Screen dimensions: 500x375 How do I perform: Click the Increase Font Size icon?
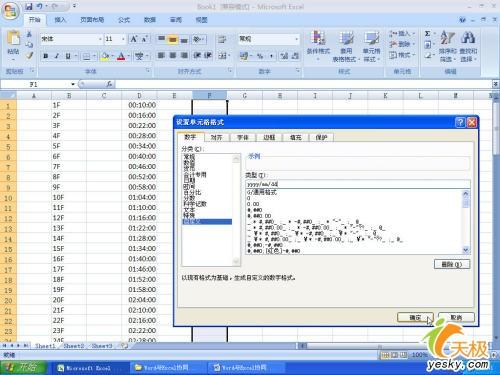tap(134, 39)
